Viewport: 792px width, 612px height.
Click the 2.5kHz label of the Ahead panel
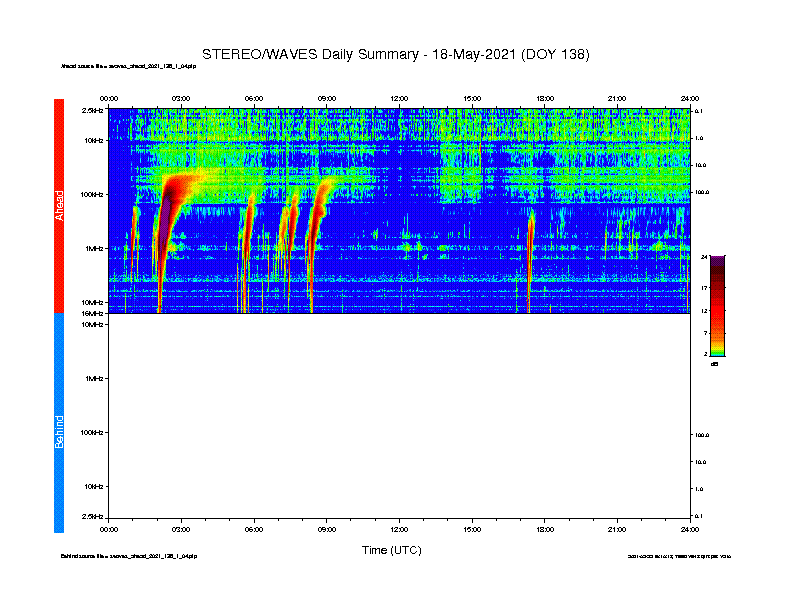(92, 110)
